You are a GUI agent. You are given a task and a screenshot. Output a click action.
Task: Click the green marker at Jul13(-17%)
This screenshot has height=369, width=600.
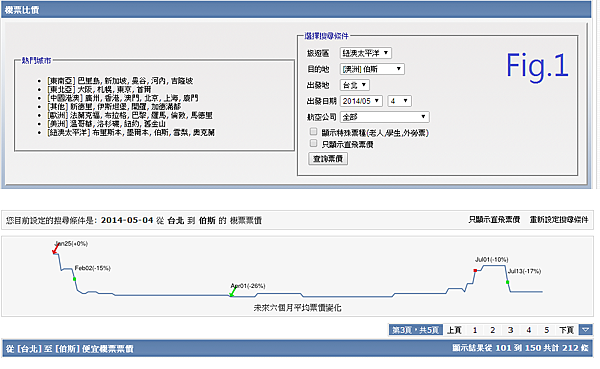507,282
